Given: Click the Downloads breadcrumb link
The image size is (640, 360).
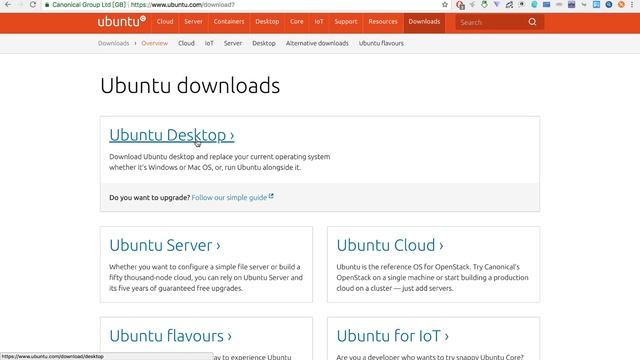Looking at the screenshot, I should point(113,43).
